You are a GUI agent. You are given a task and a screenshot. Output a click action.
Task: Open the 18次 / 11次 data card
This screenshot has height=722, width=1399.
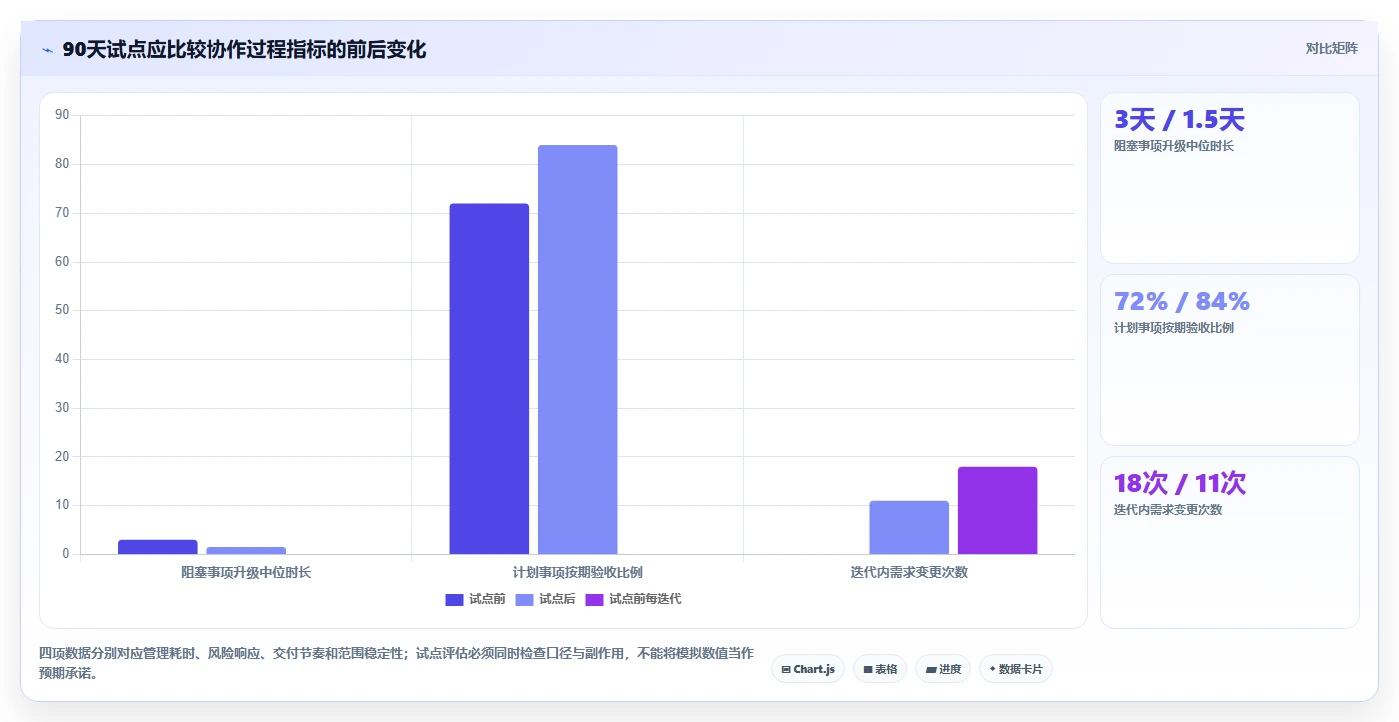coord(1229,542)
